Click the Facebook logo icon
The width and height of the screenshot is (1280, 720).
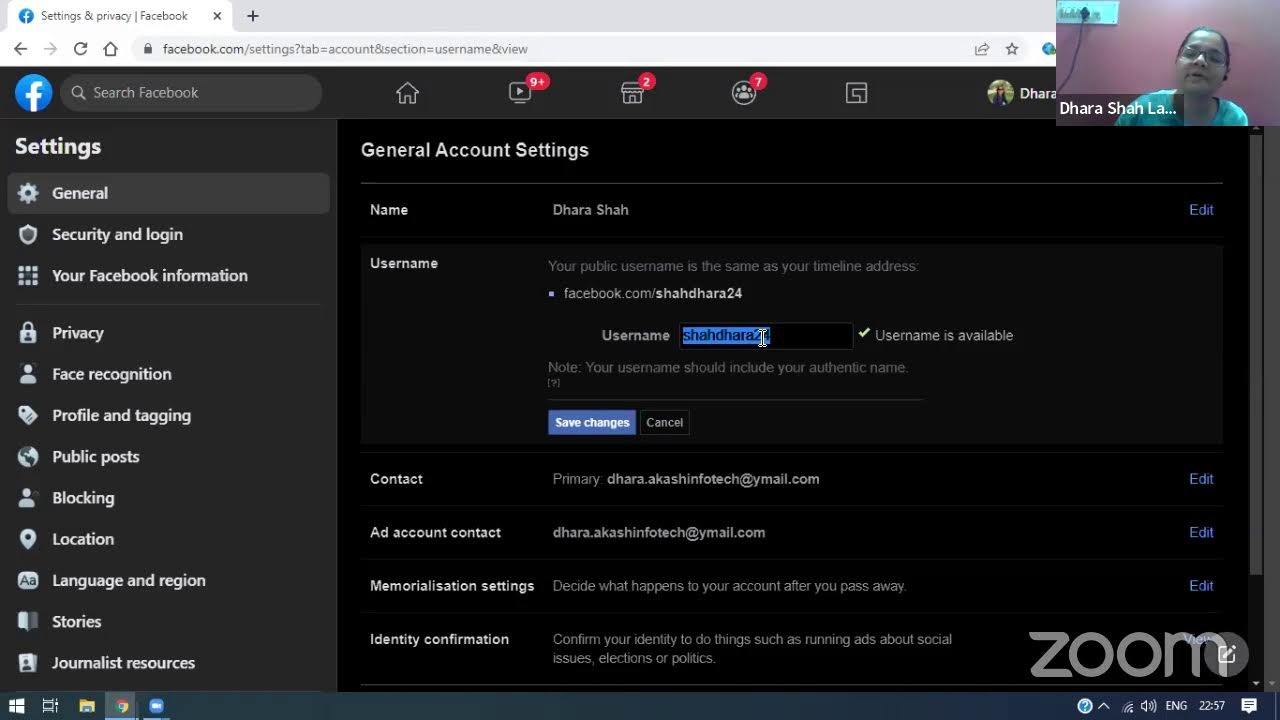33,93
